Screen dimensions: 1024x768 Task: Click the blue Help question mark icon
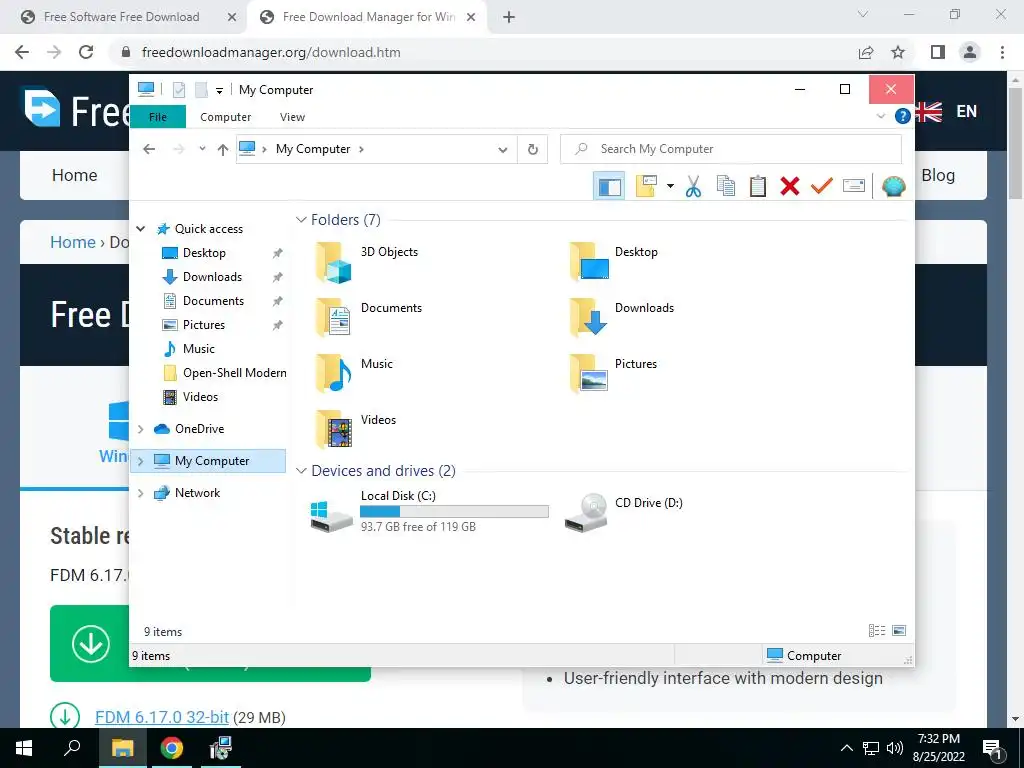902,116
